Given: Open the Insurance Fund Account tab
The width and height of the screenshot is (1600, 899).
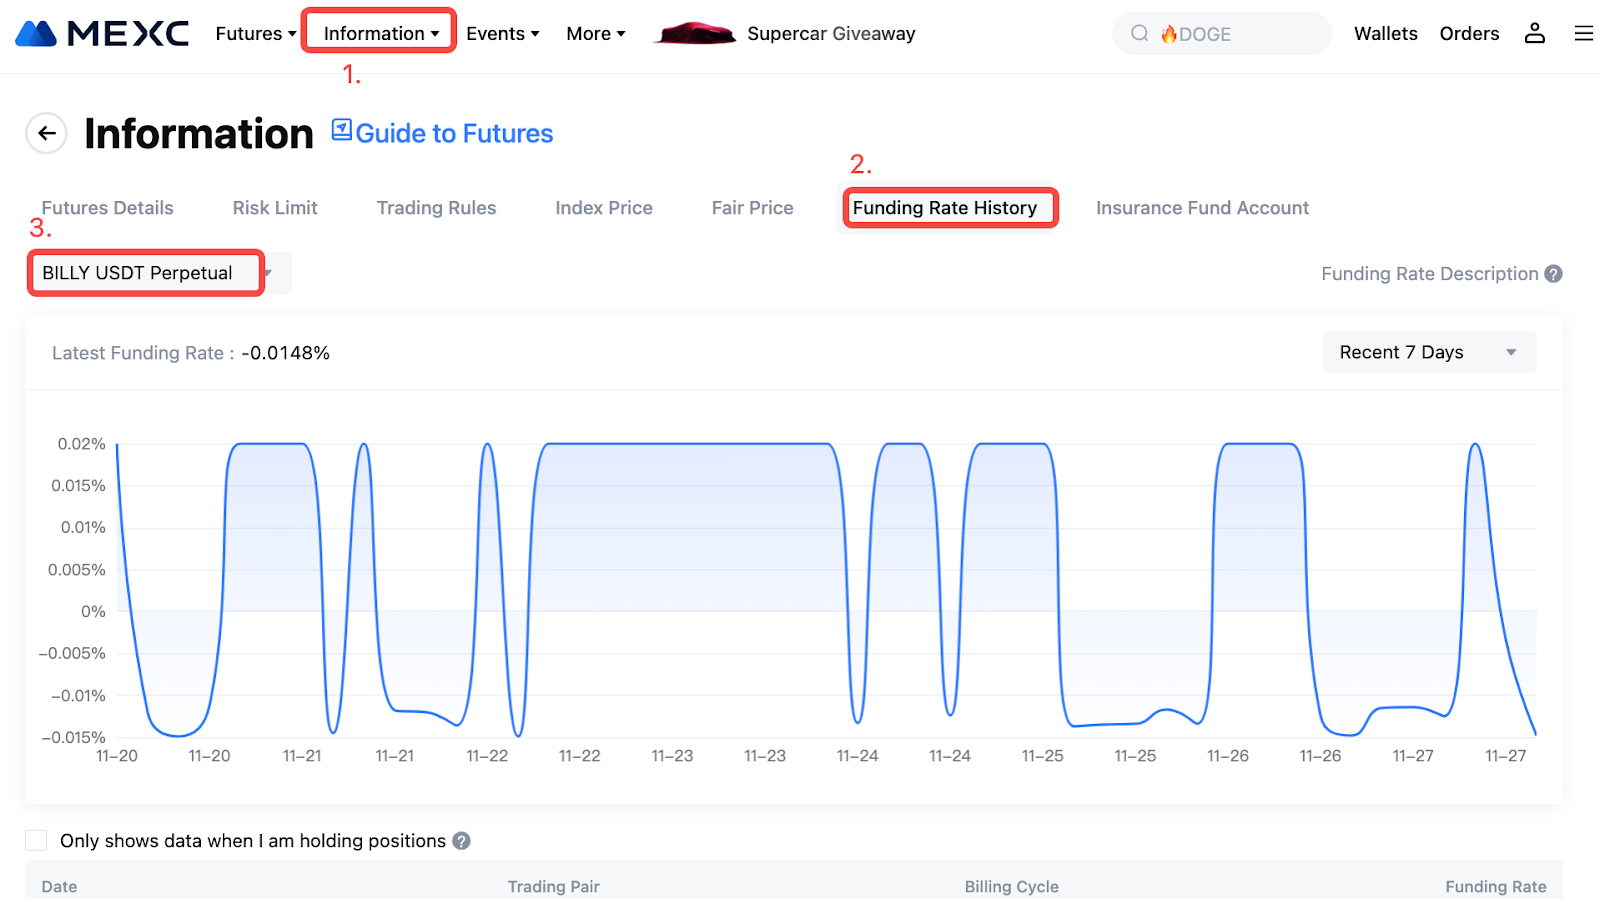Looking at the screenshot, I should (1202, 208).
